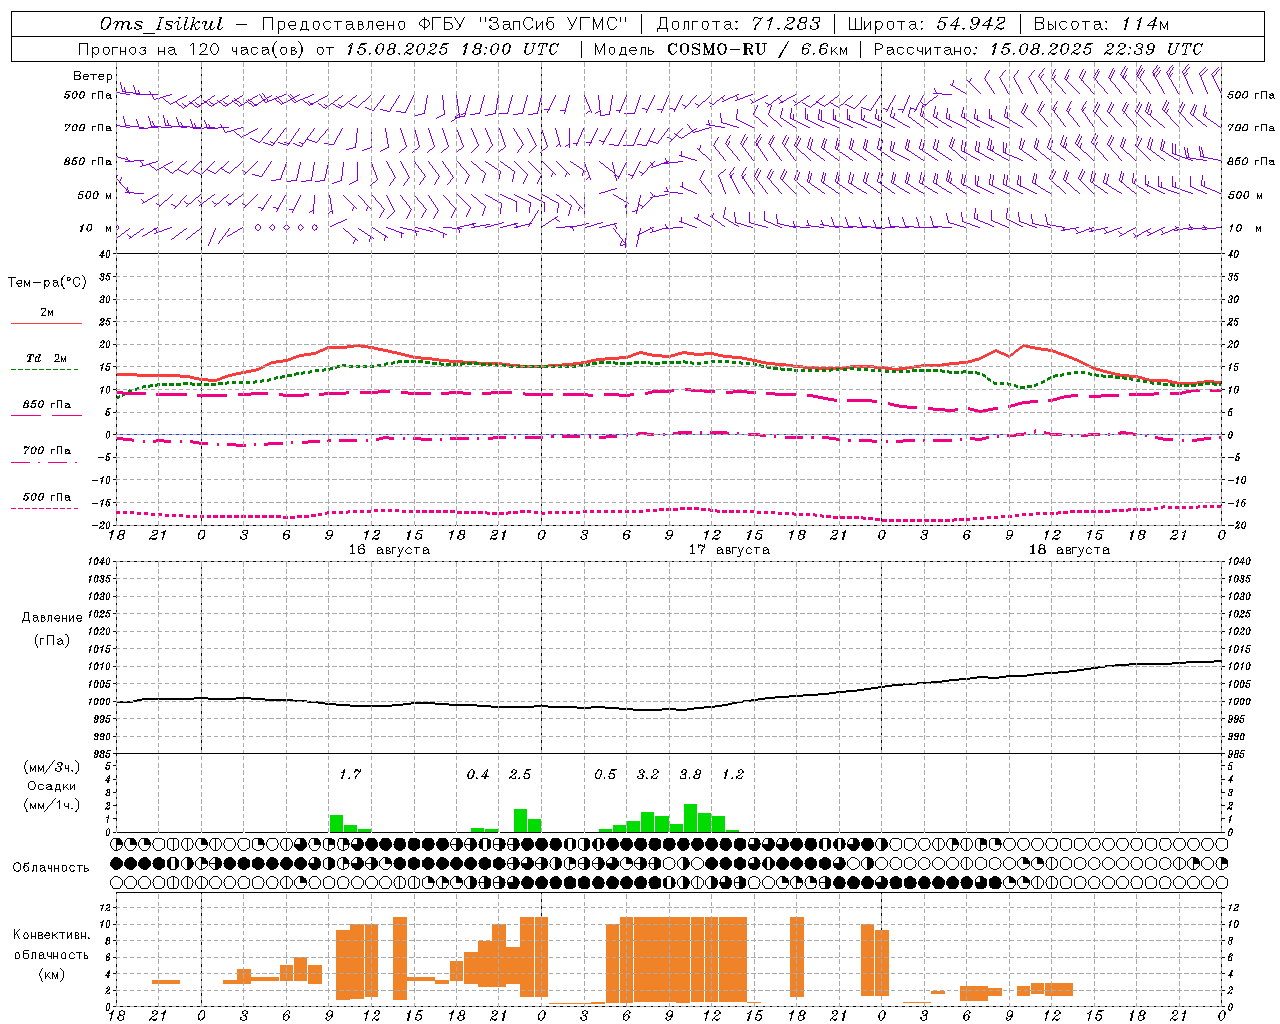1280x1024 pixels.
Task: Click the elevation text Высота: 114м
Action: [1101, 24]
